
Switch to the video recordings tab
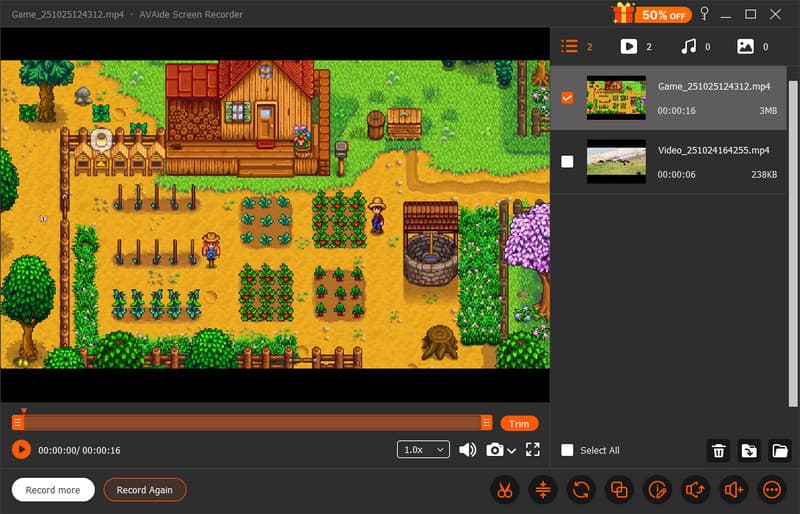tap(636, 46)
